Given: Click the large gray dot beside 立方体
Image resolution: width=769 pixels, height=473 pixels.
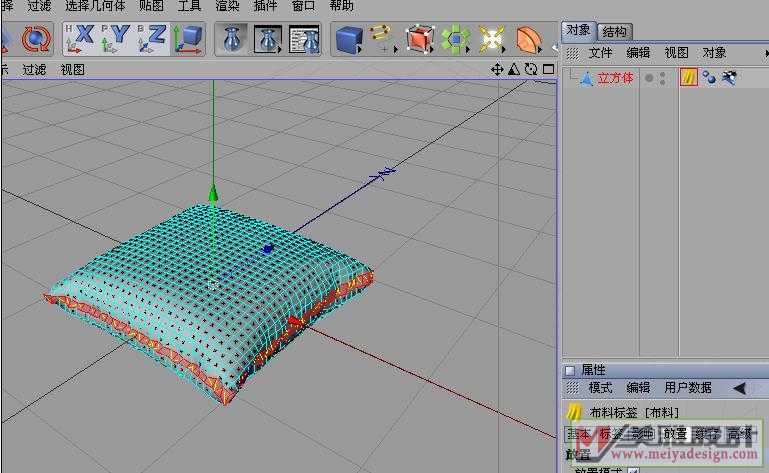Looking at the screenshot, I should click(649, 78).
